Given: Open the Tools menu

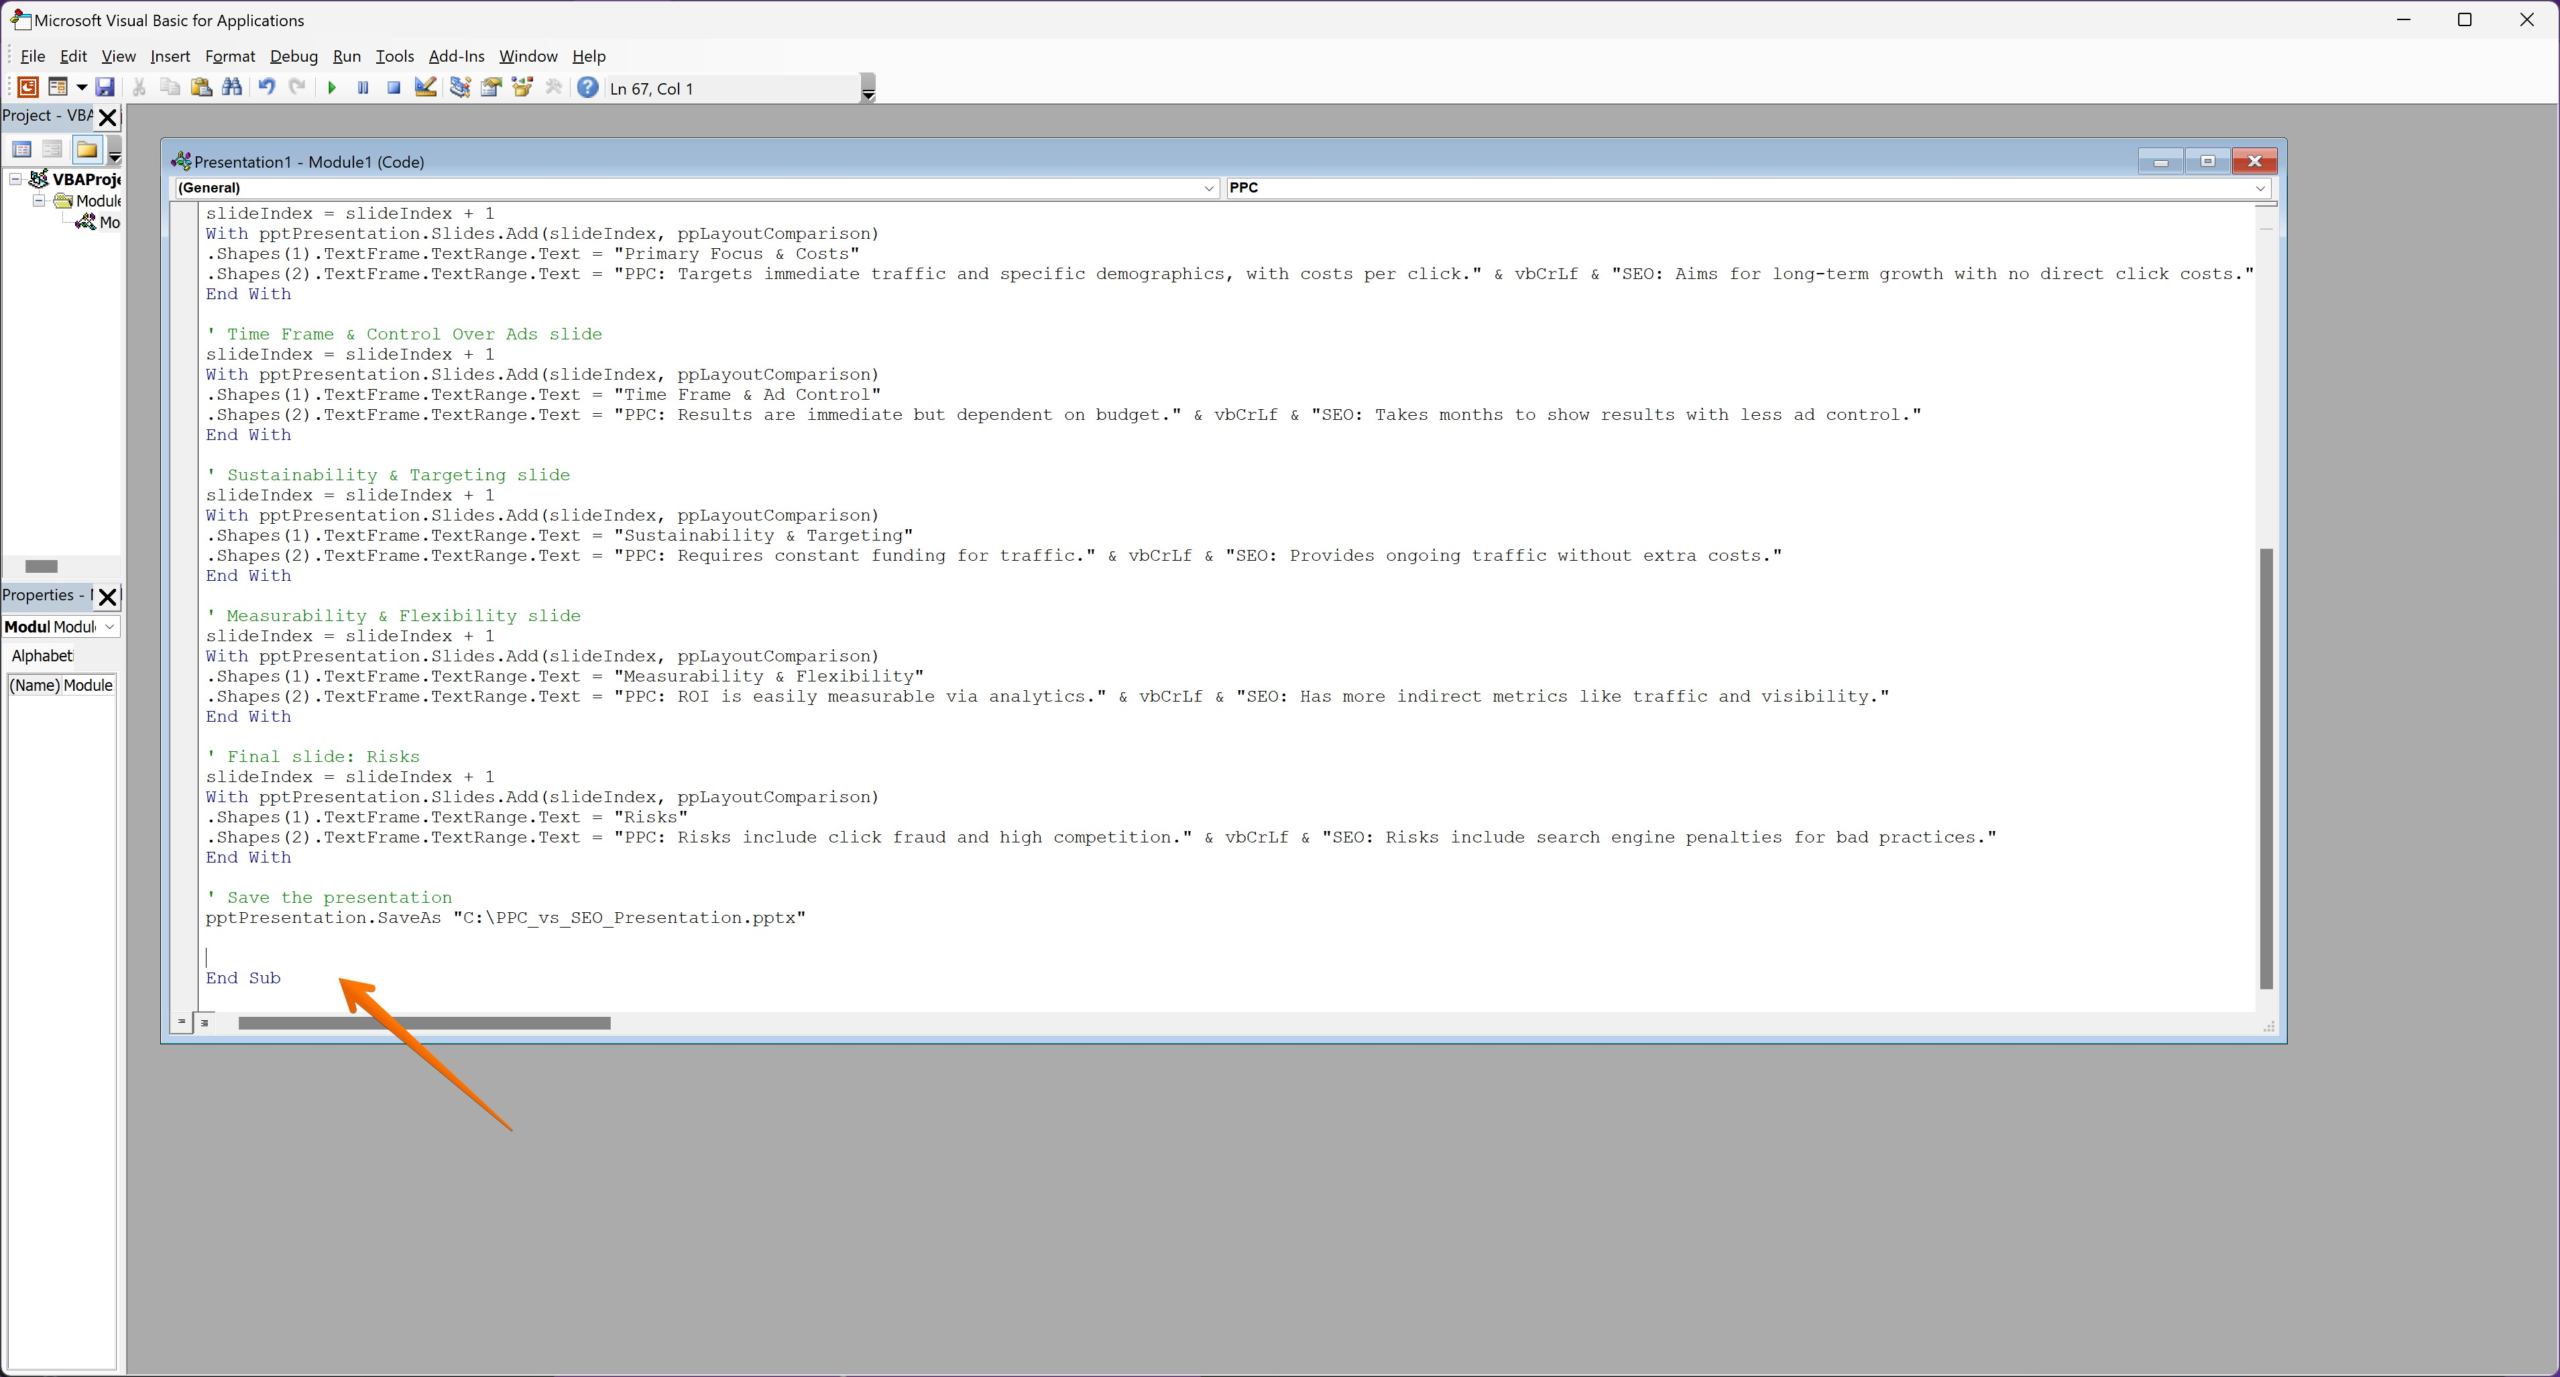Looking at the screenshot, I should click(x=394, y=57).
